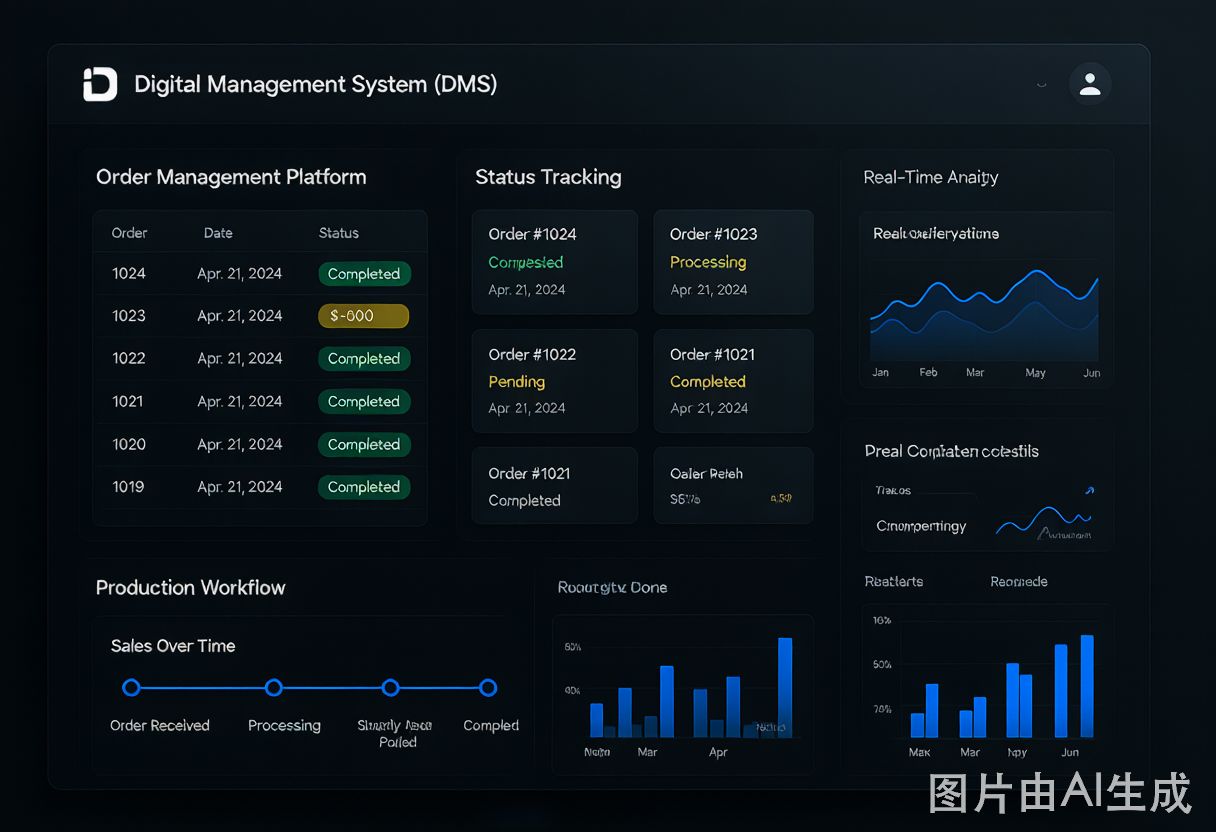Click the date cell of order 1021 row
1216x832 pixels.
tap(240, 402)
